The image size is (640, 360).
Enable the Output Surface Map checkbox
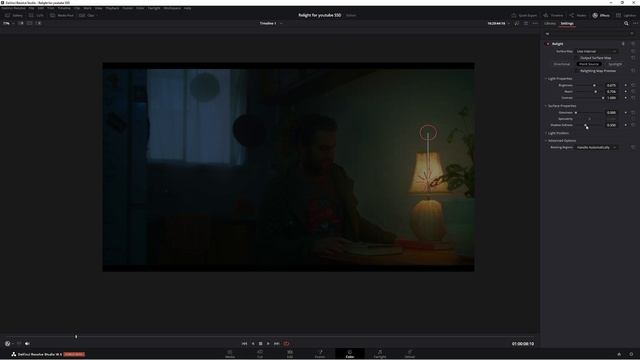click(x=578, y=58)
